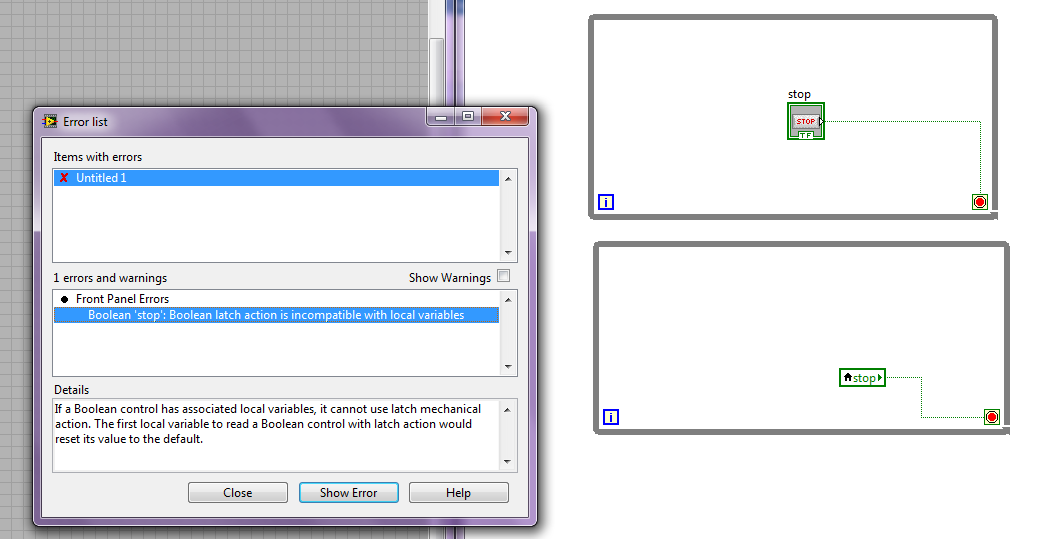
Task: Click the down arrow of Details scrollbar
Action: click(508, 462)
